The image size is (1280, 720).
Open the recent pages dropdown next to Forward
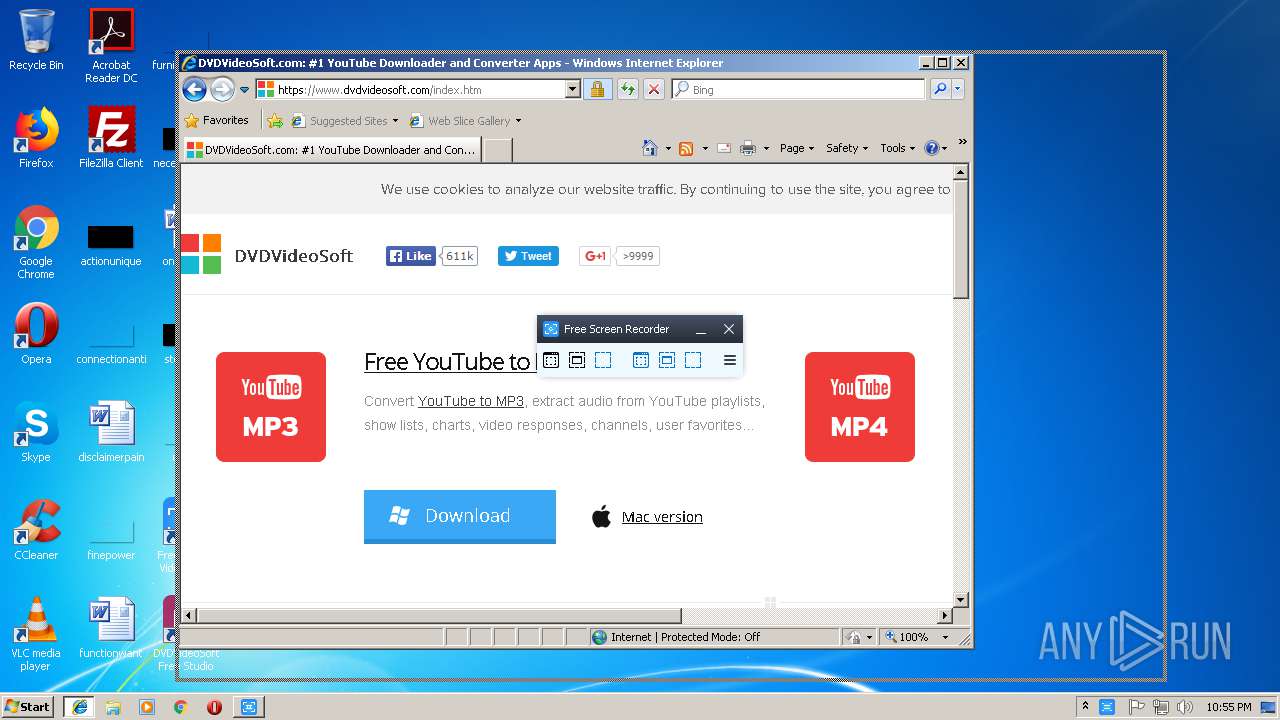coord(244,90)
